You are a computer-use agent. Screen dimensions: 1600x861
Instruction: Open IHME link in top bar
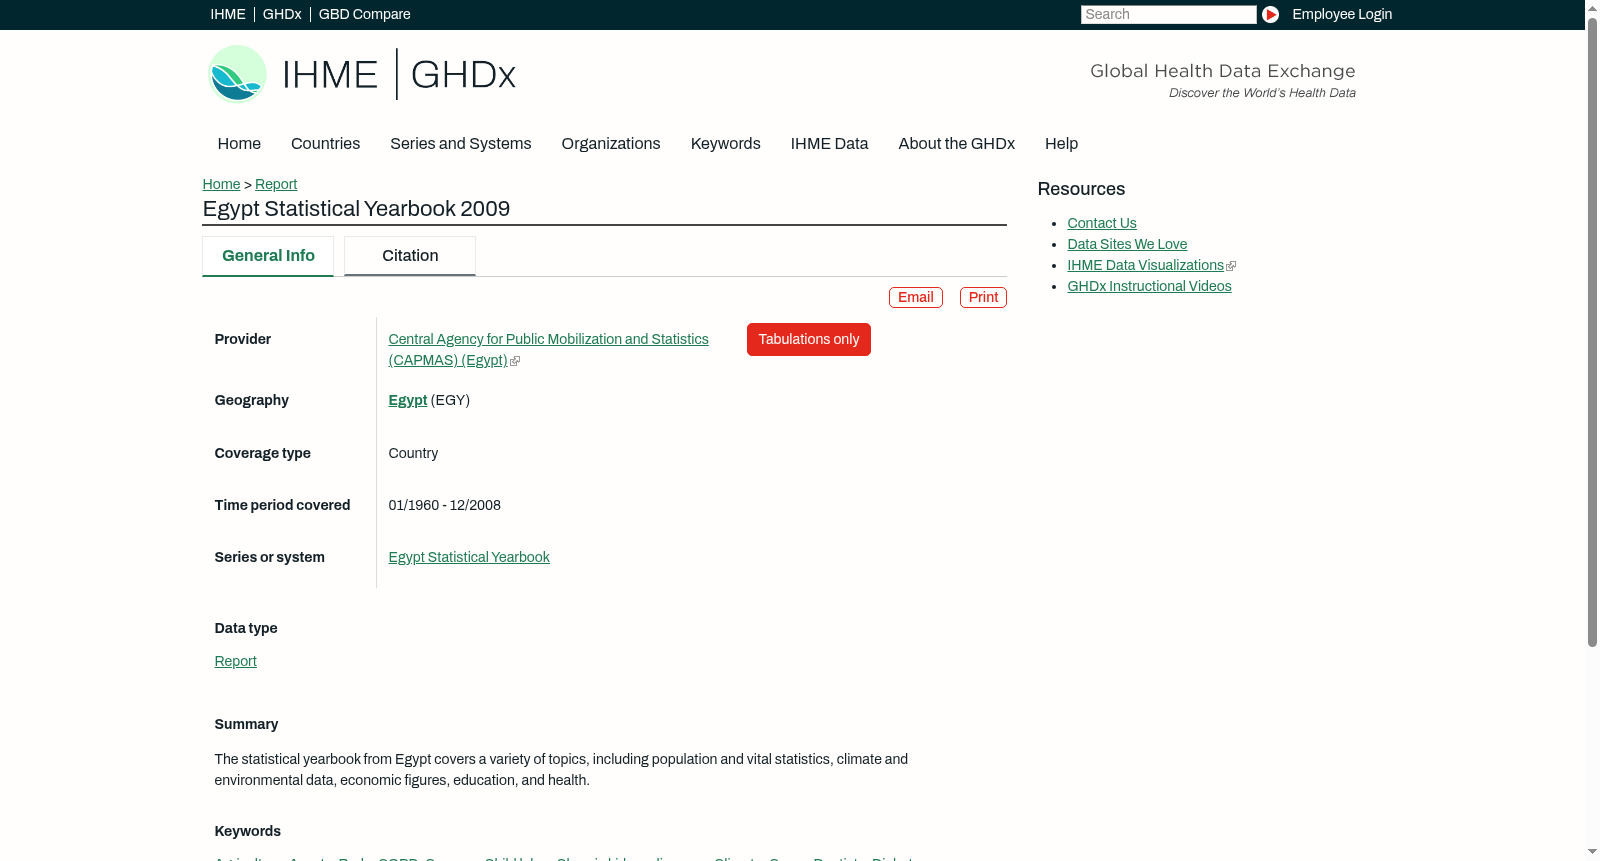click(x=228, y=14)
